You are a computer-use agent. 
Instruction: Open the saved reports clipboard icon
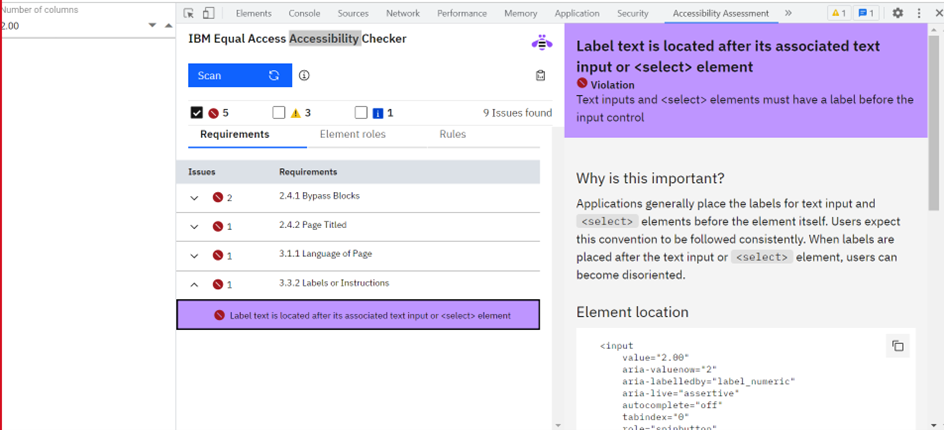pyautogui.click(x=540, y=75)
